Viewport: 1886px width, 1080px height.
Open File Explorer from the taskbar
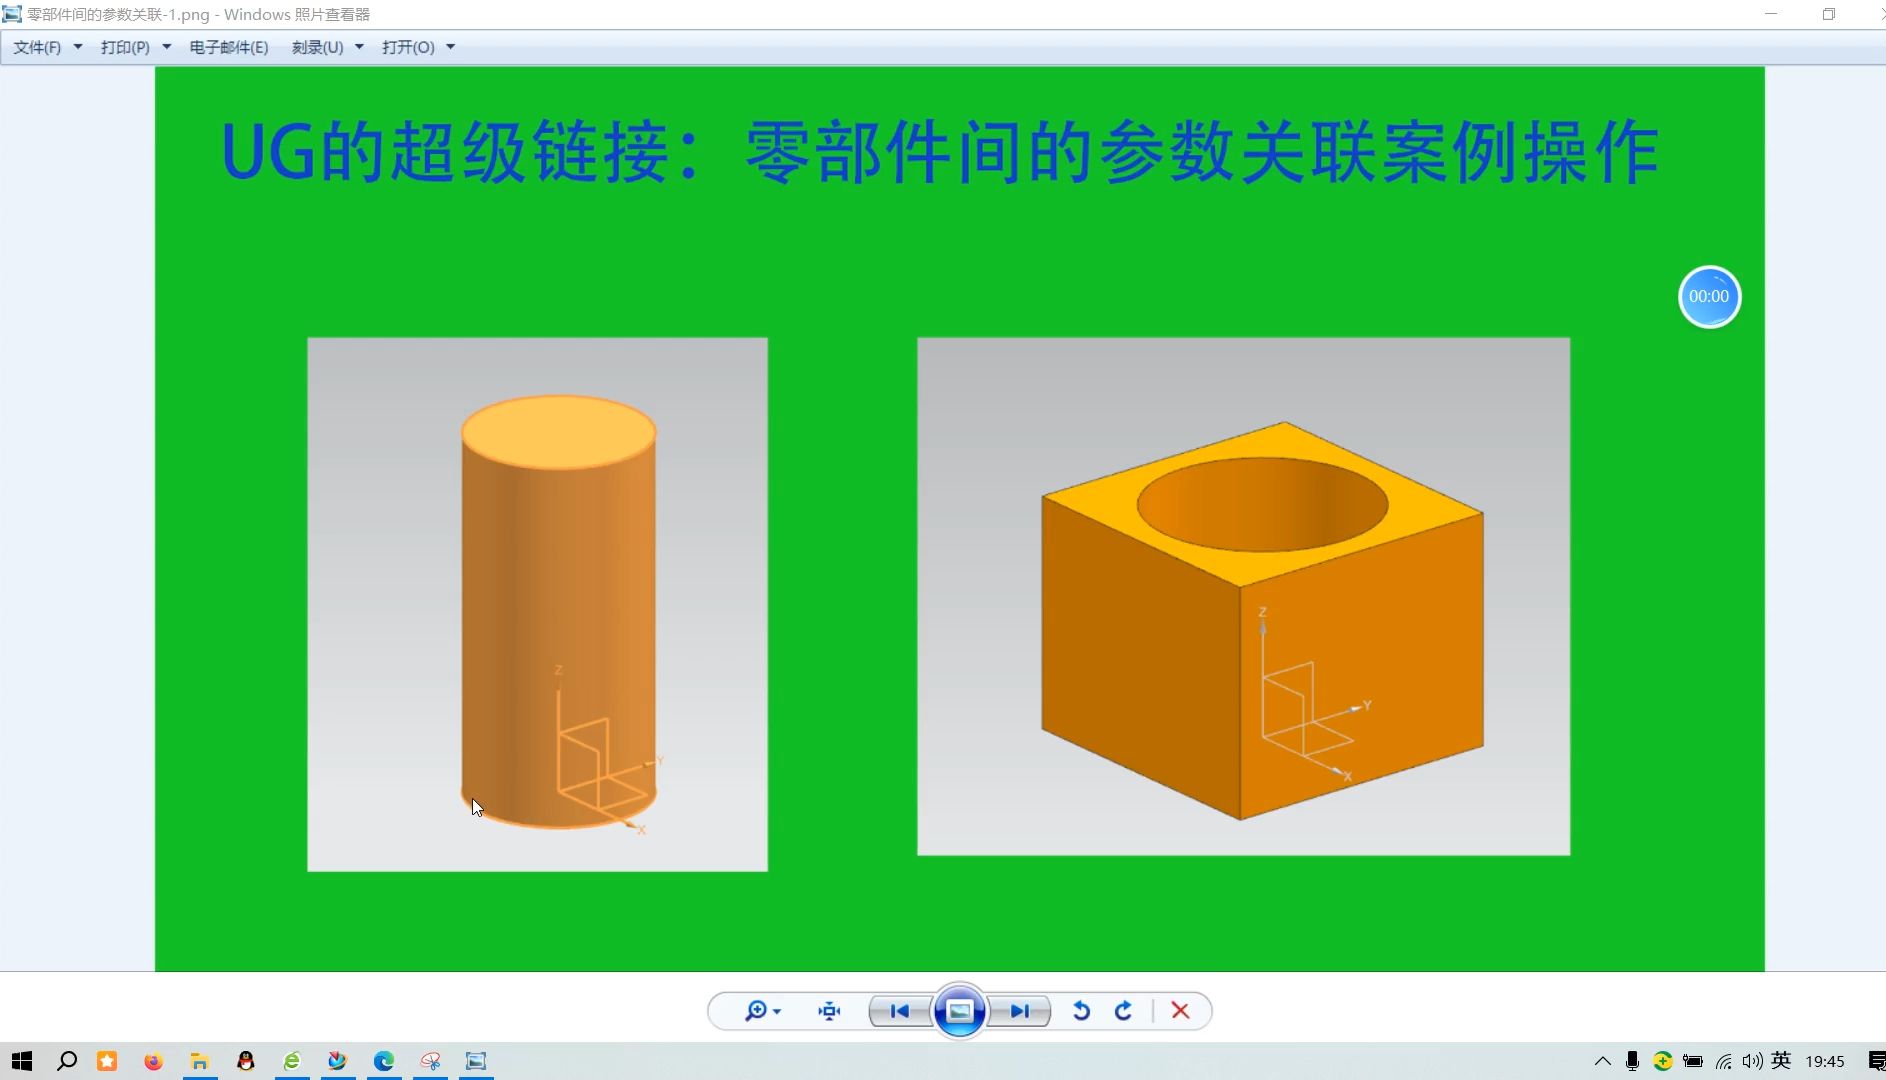point(199,1061)
